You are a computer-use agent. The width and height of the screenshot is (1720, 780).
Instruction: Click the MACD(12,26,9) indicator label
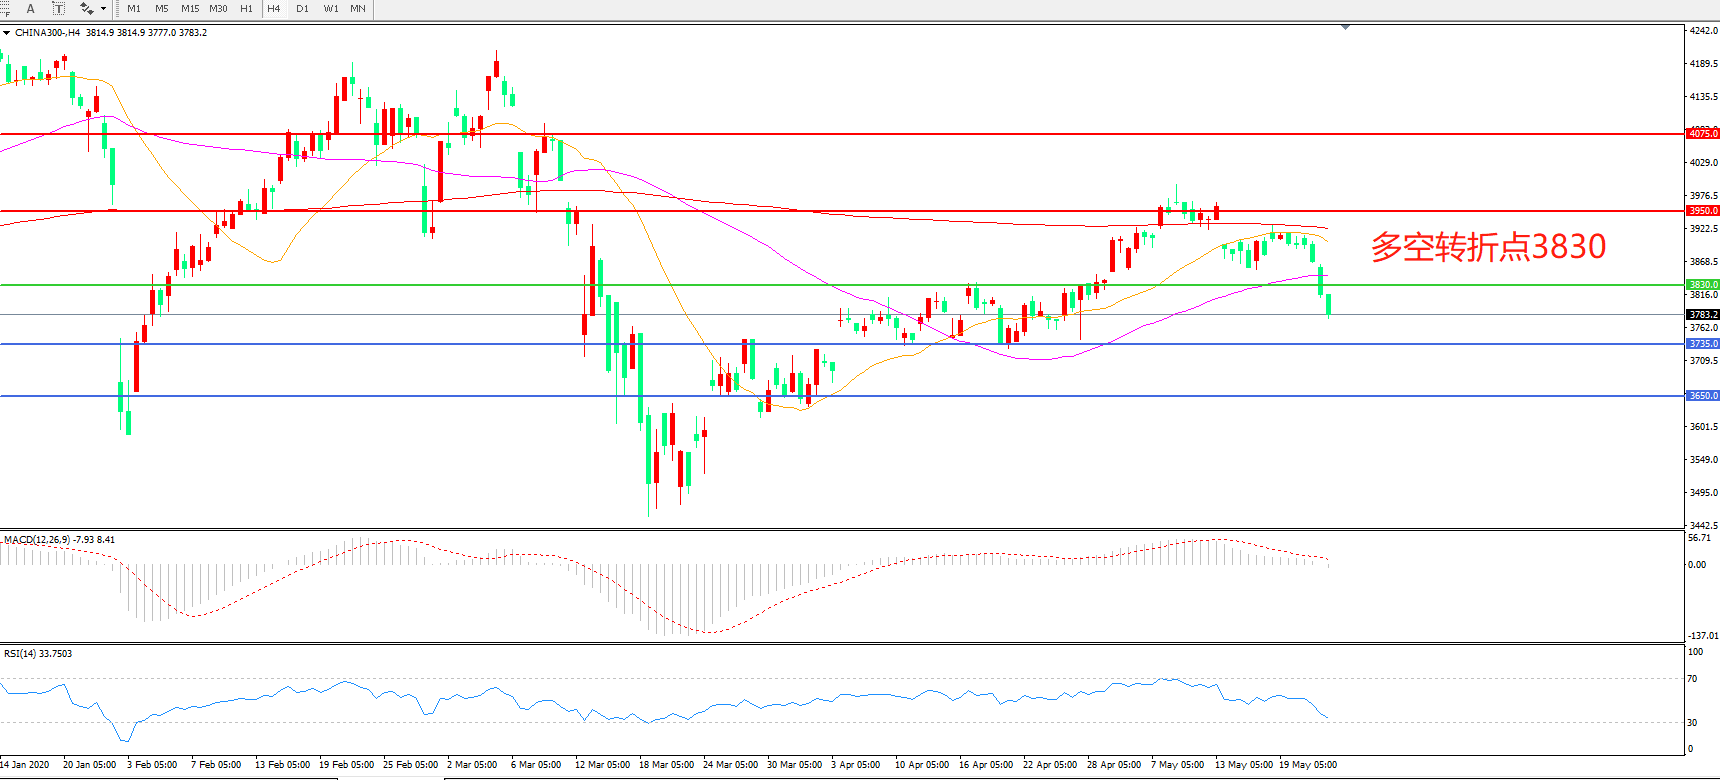pyautogui.click(x=37, y=540)
